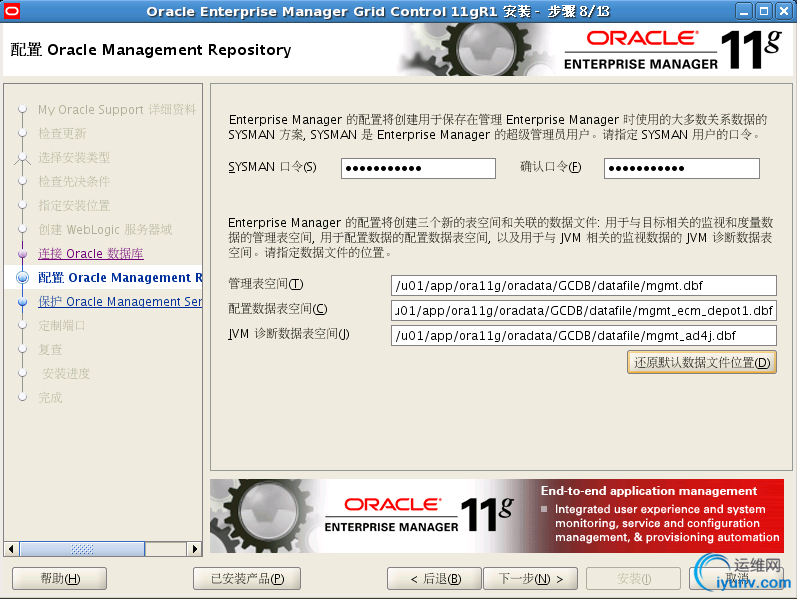Click the 'SYSMAN 口令(S)' label
The height and width of the screenshot is (599, 797).
pos(272,167)
